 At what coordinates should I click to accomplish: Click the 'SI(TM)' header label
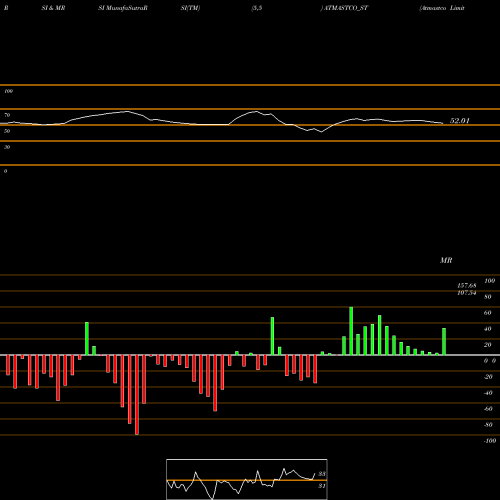[190, 8]
